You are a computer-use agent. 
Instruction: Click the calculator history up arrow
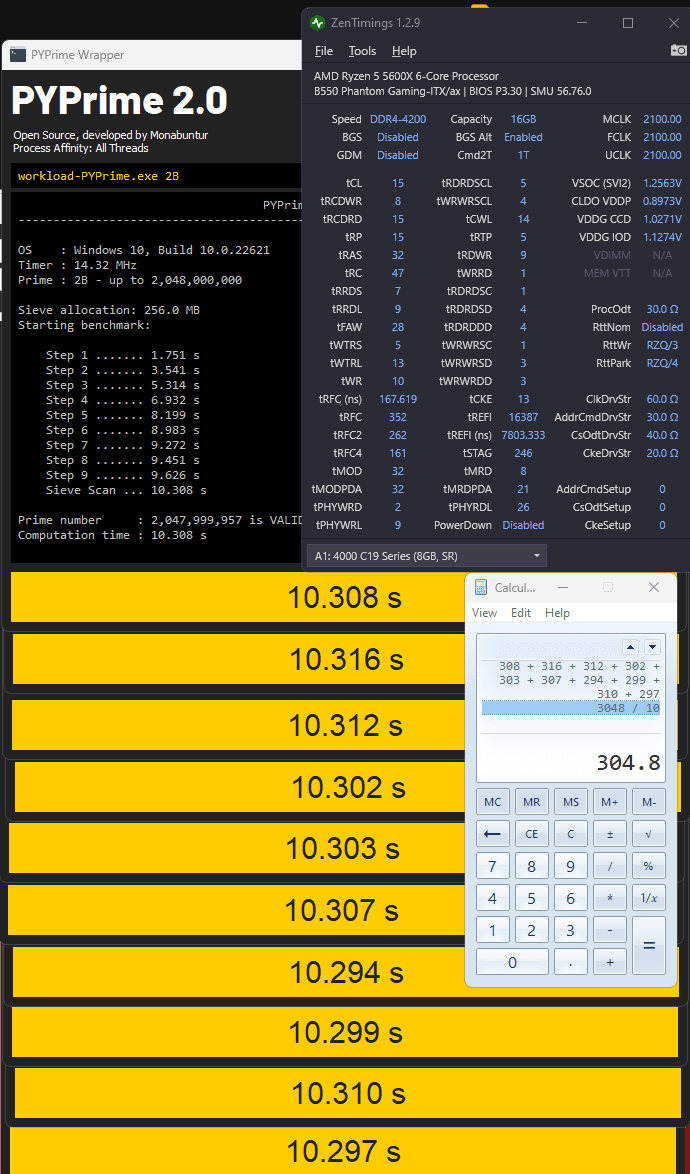click(x=631, y=647)
